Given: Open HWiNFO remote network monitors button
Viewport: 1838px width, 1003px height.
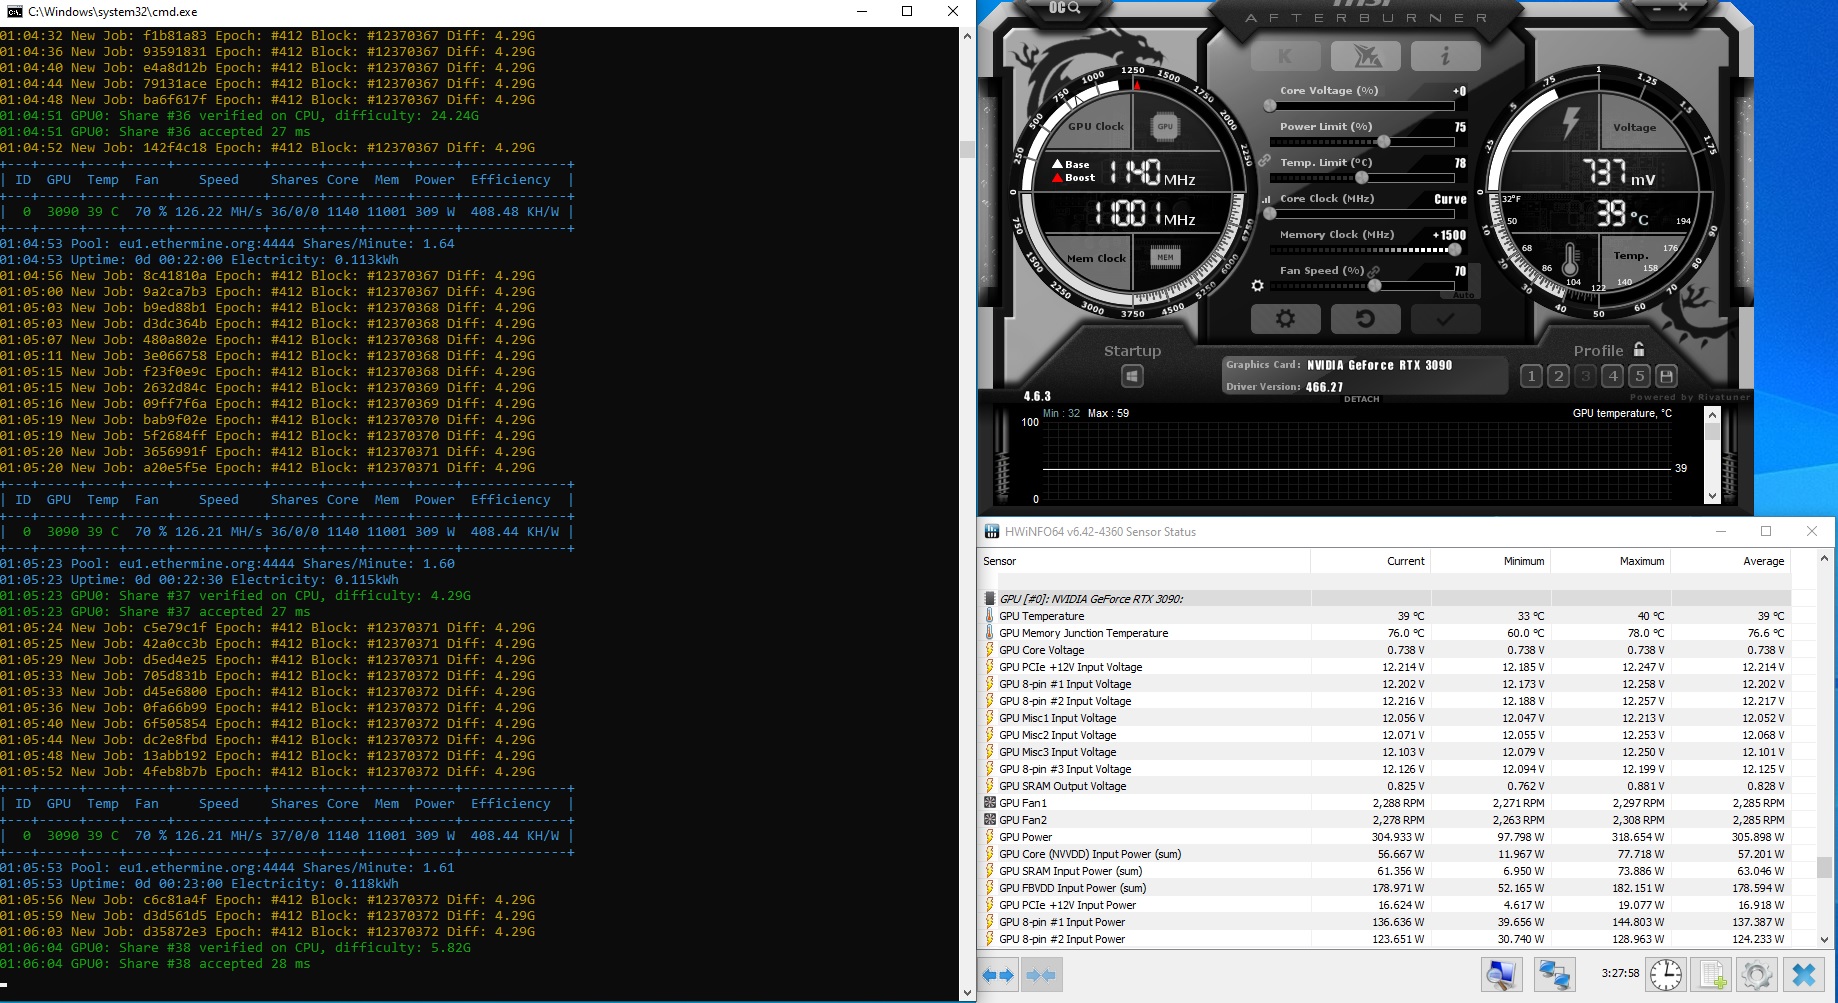Looking at the screenshot, I should tap(1554, 974).
